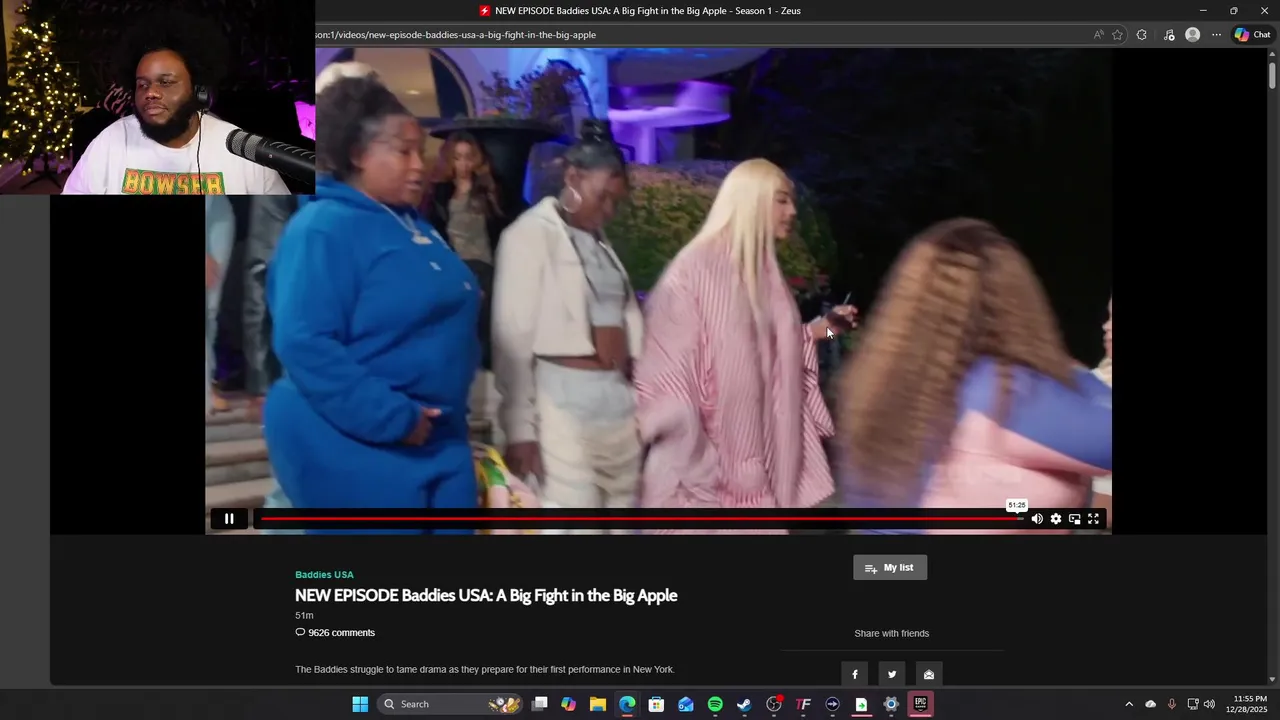The height and width of the screenshot is (720, 1280).
Task: Seek along the red video progress bar
Action: click(x=642, y=519)
